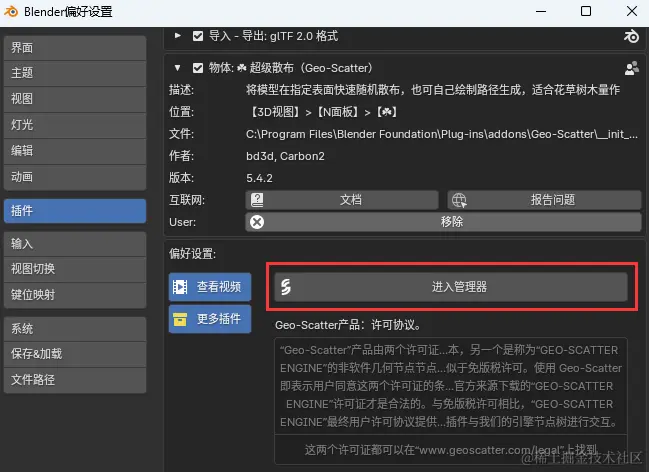The height and width of the screenshot is (472, 649).
Task: Open the 界面 preferences section
Action: pyautogui.click(x=75, y=48)
